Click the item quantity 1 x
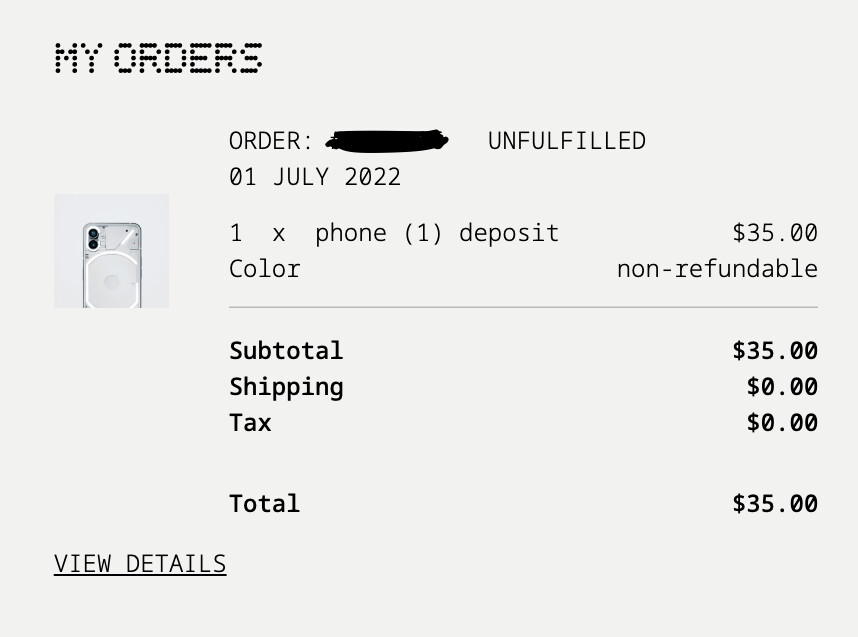This screenshot has width=858, height=637. click(x=257, y=233)
